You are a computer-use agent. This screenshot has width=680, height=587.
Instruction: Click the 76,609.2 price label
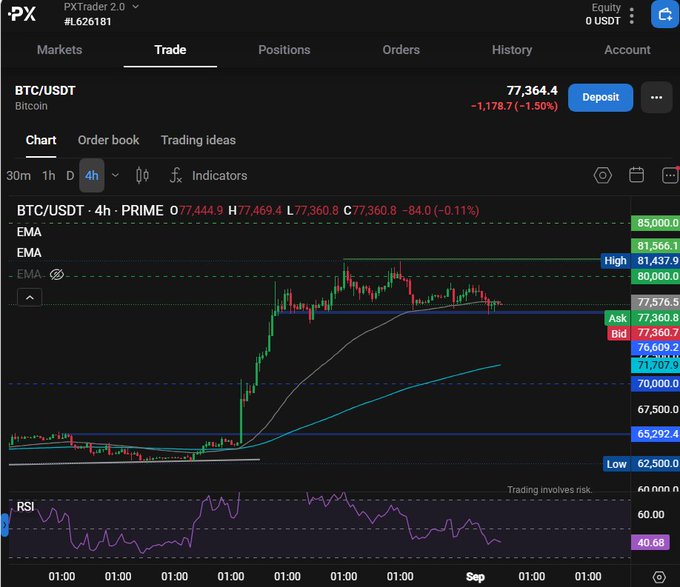click(x=655, y=348)
